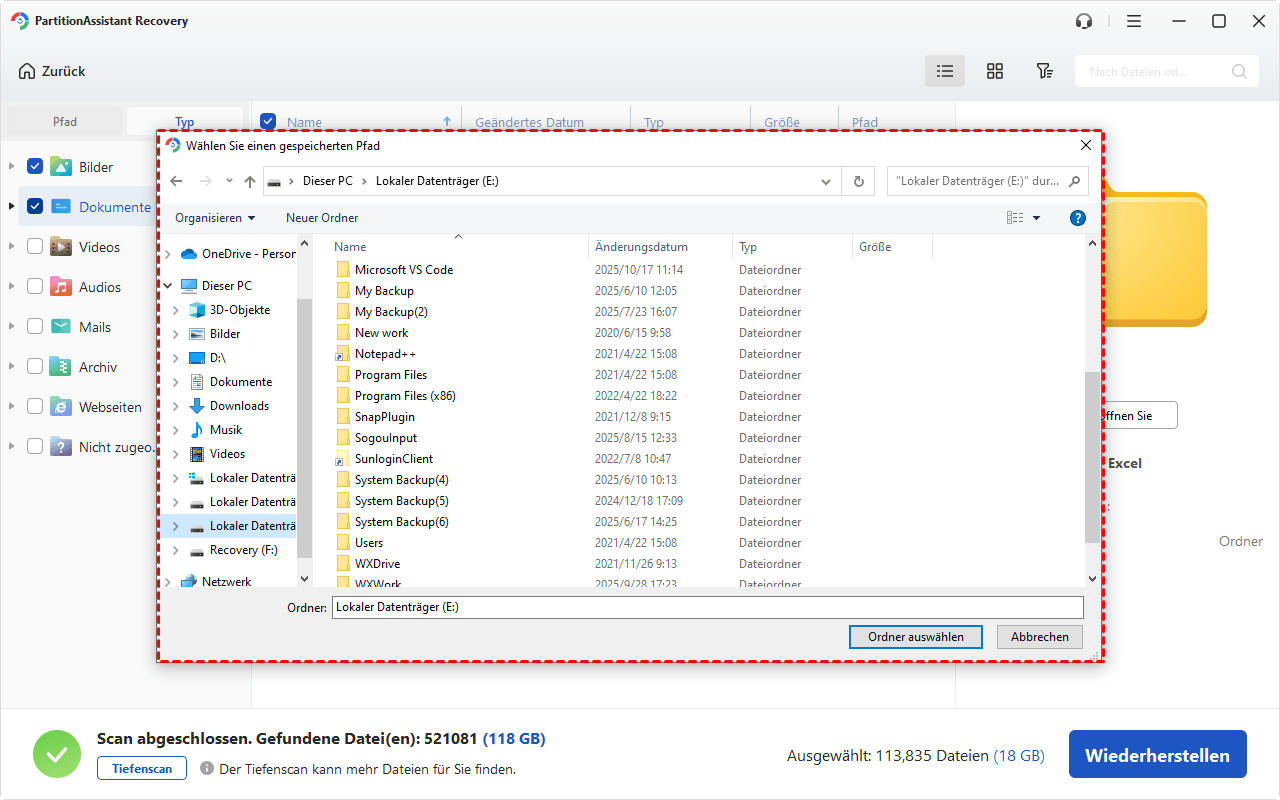Click the info icon beside the Tiefenscan hint
Viewport: 1280px width, 800px height.
[x=207, y=769]
